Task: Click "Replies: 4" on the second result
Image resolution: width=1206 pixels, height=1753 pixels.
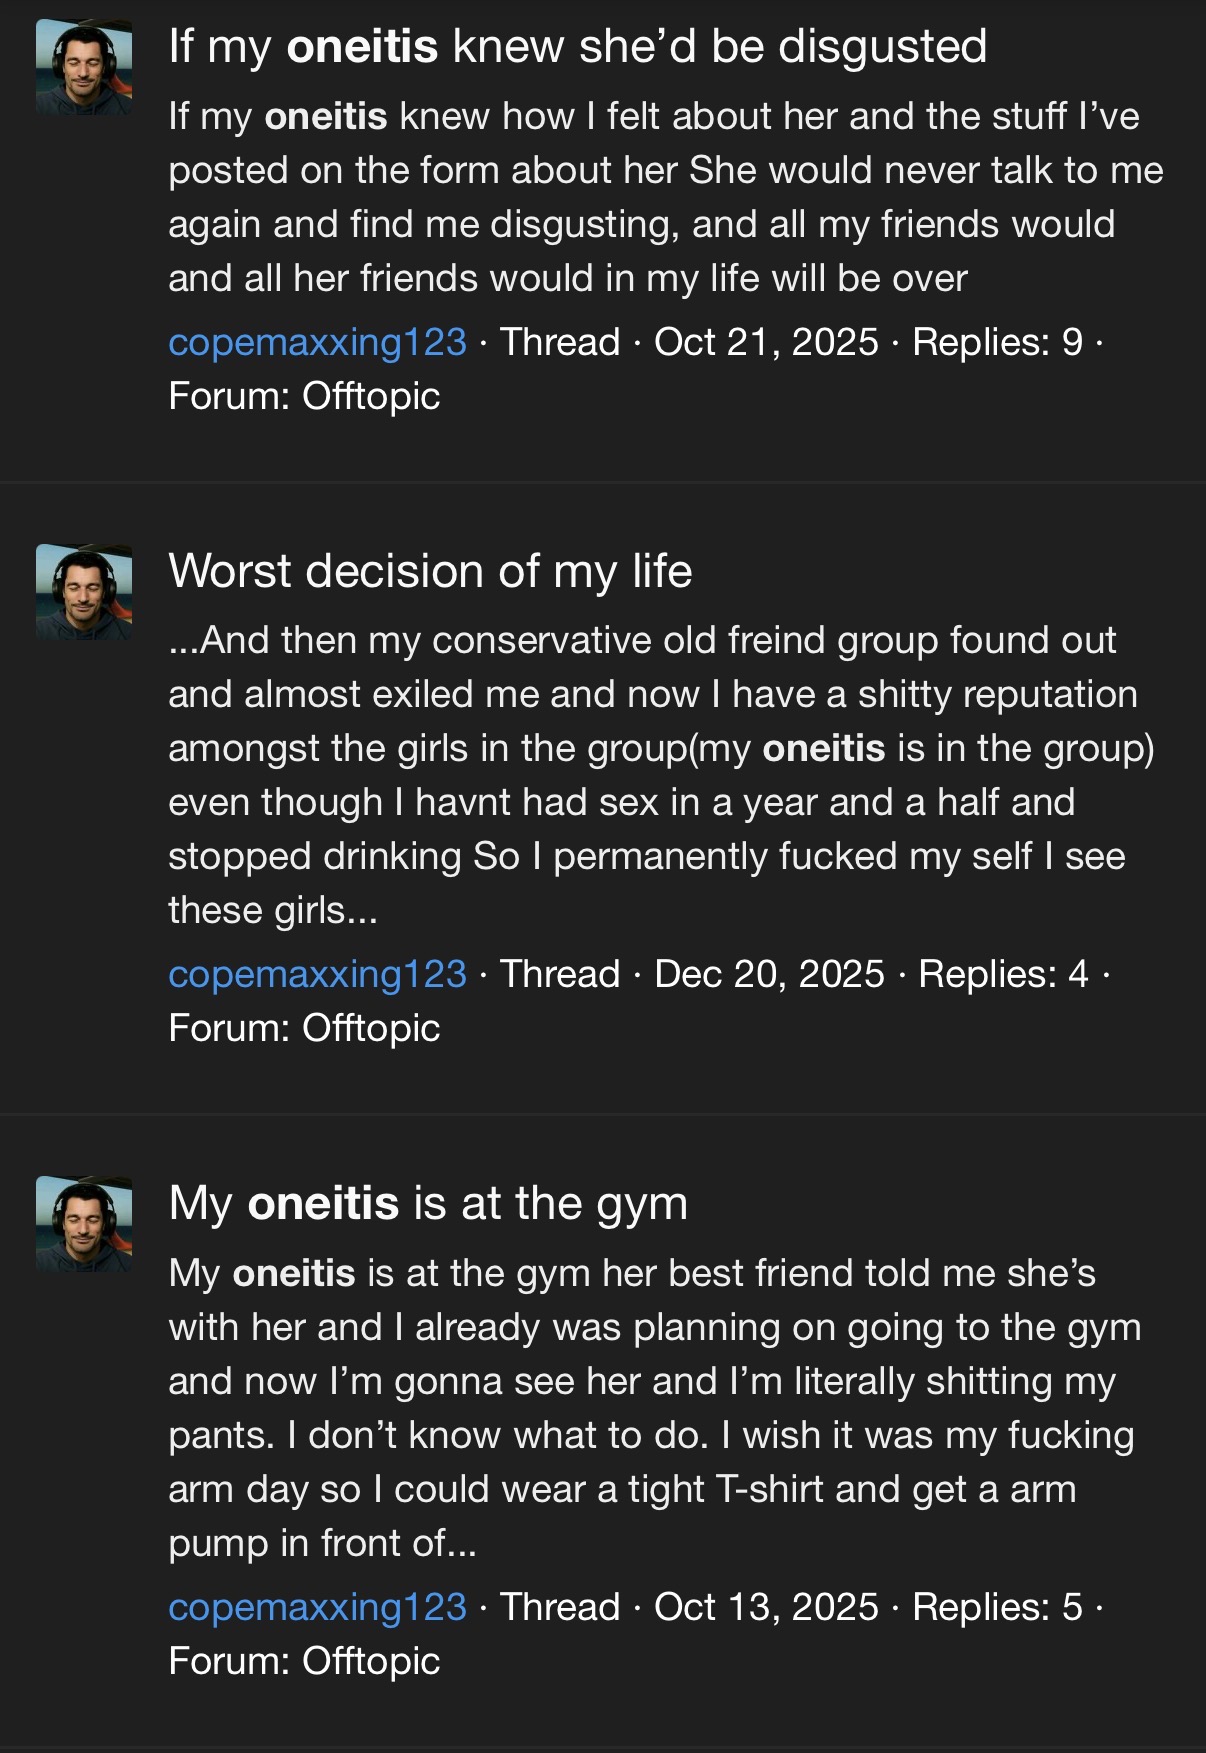Action: point(1003,974)
